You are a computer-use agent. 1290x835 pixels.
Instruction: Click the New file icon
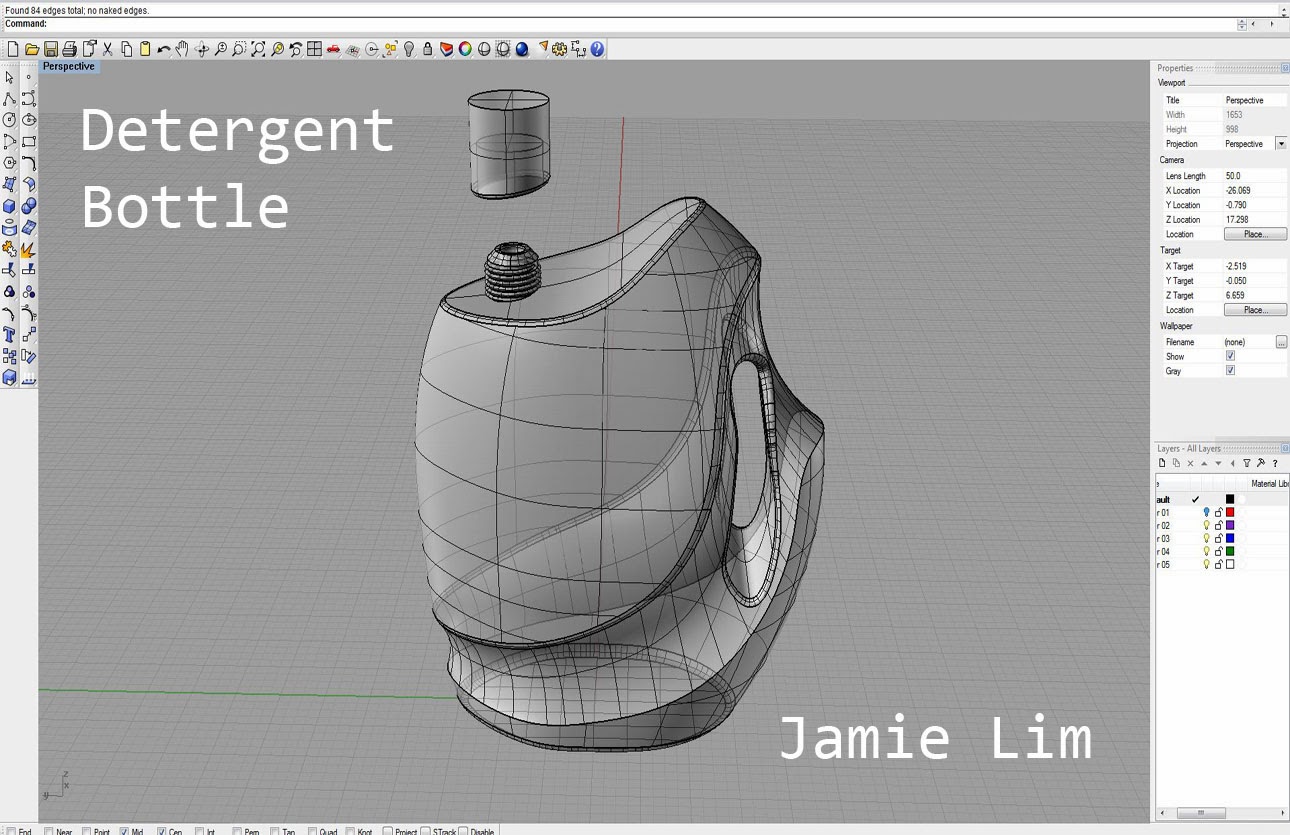(13, 49)
